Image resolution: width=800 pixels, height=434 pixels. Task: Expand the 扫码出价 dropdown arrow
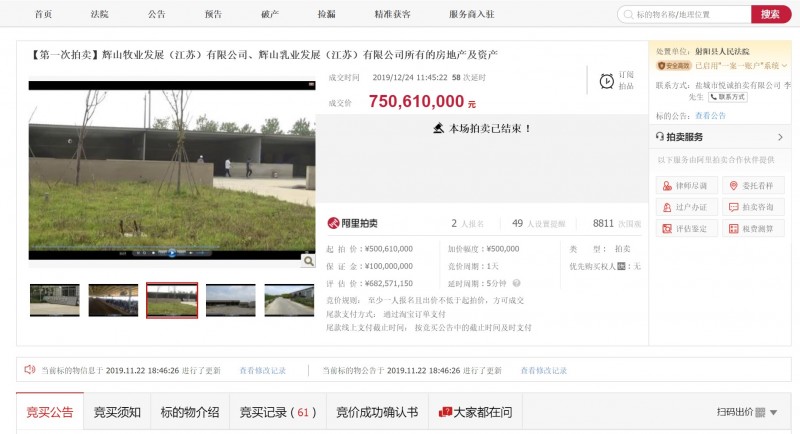click(773, 412)
